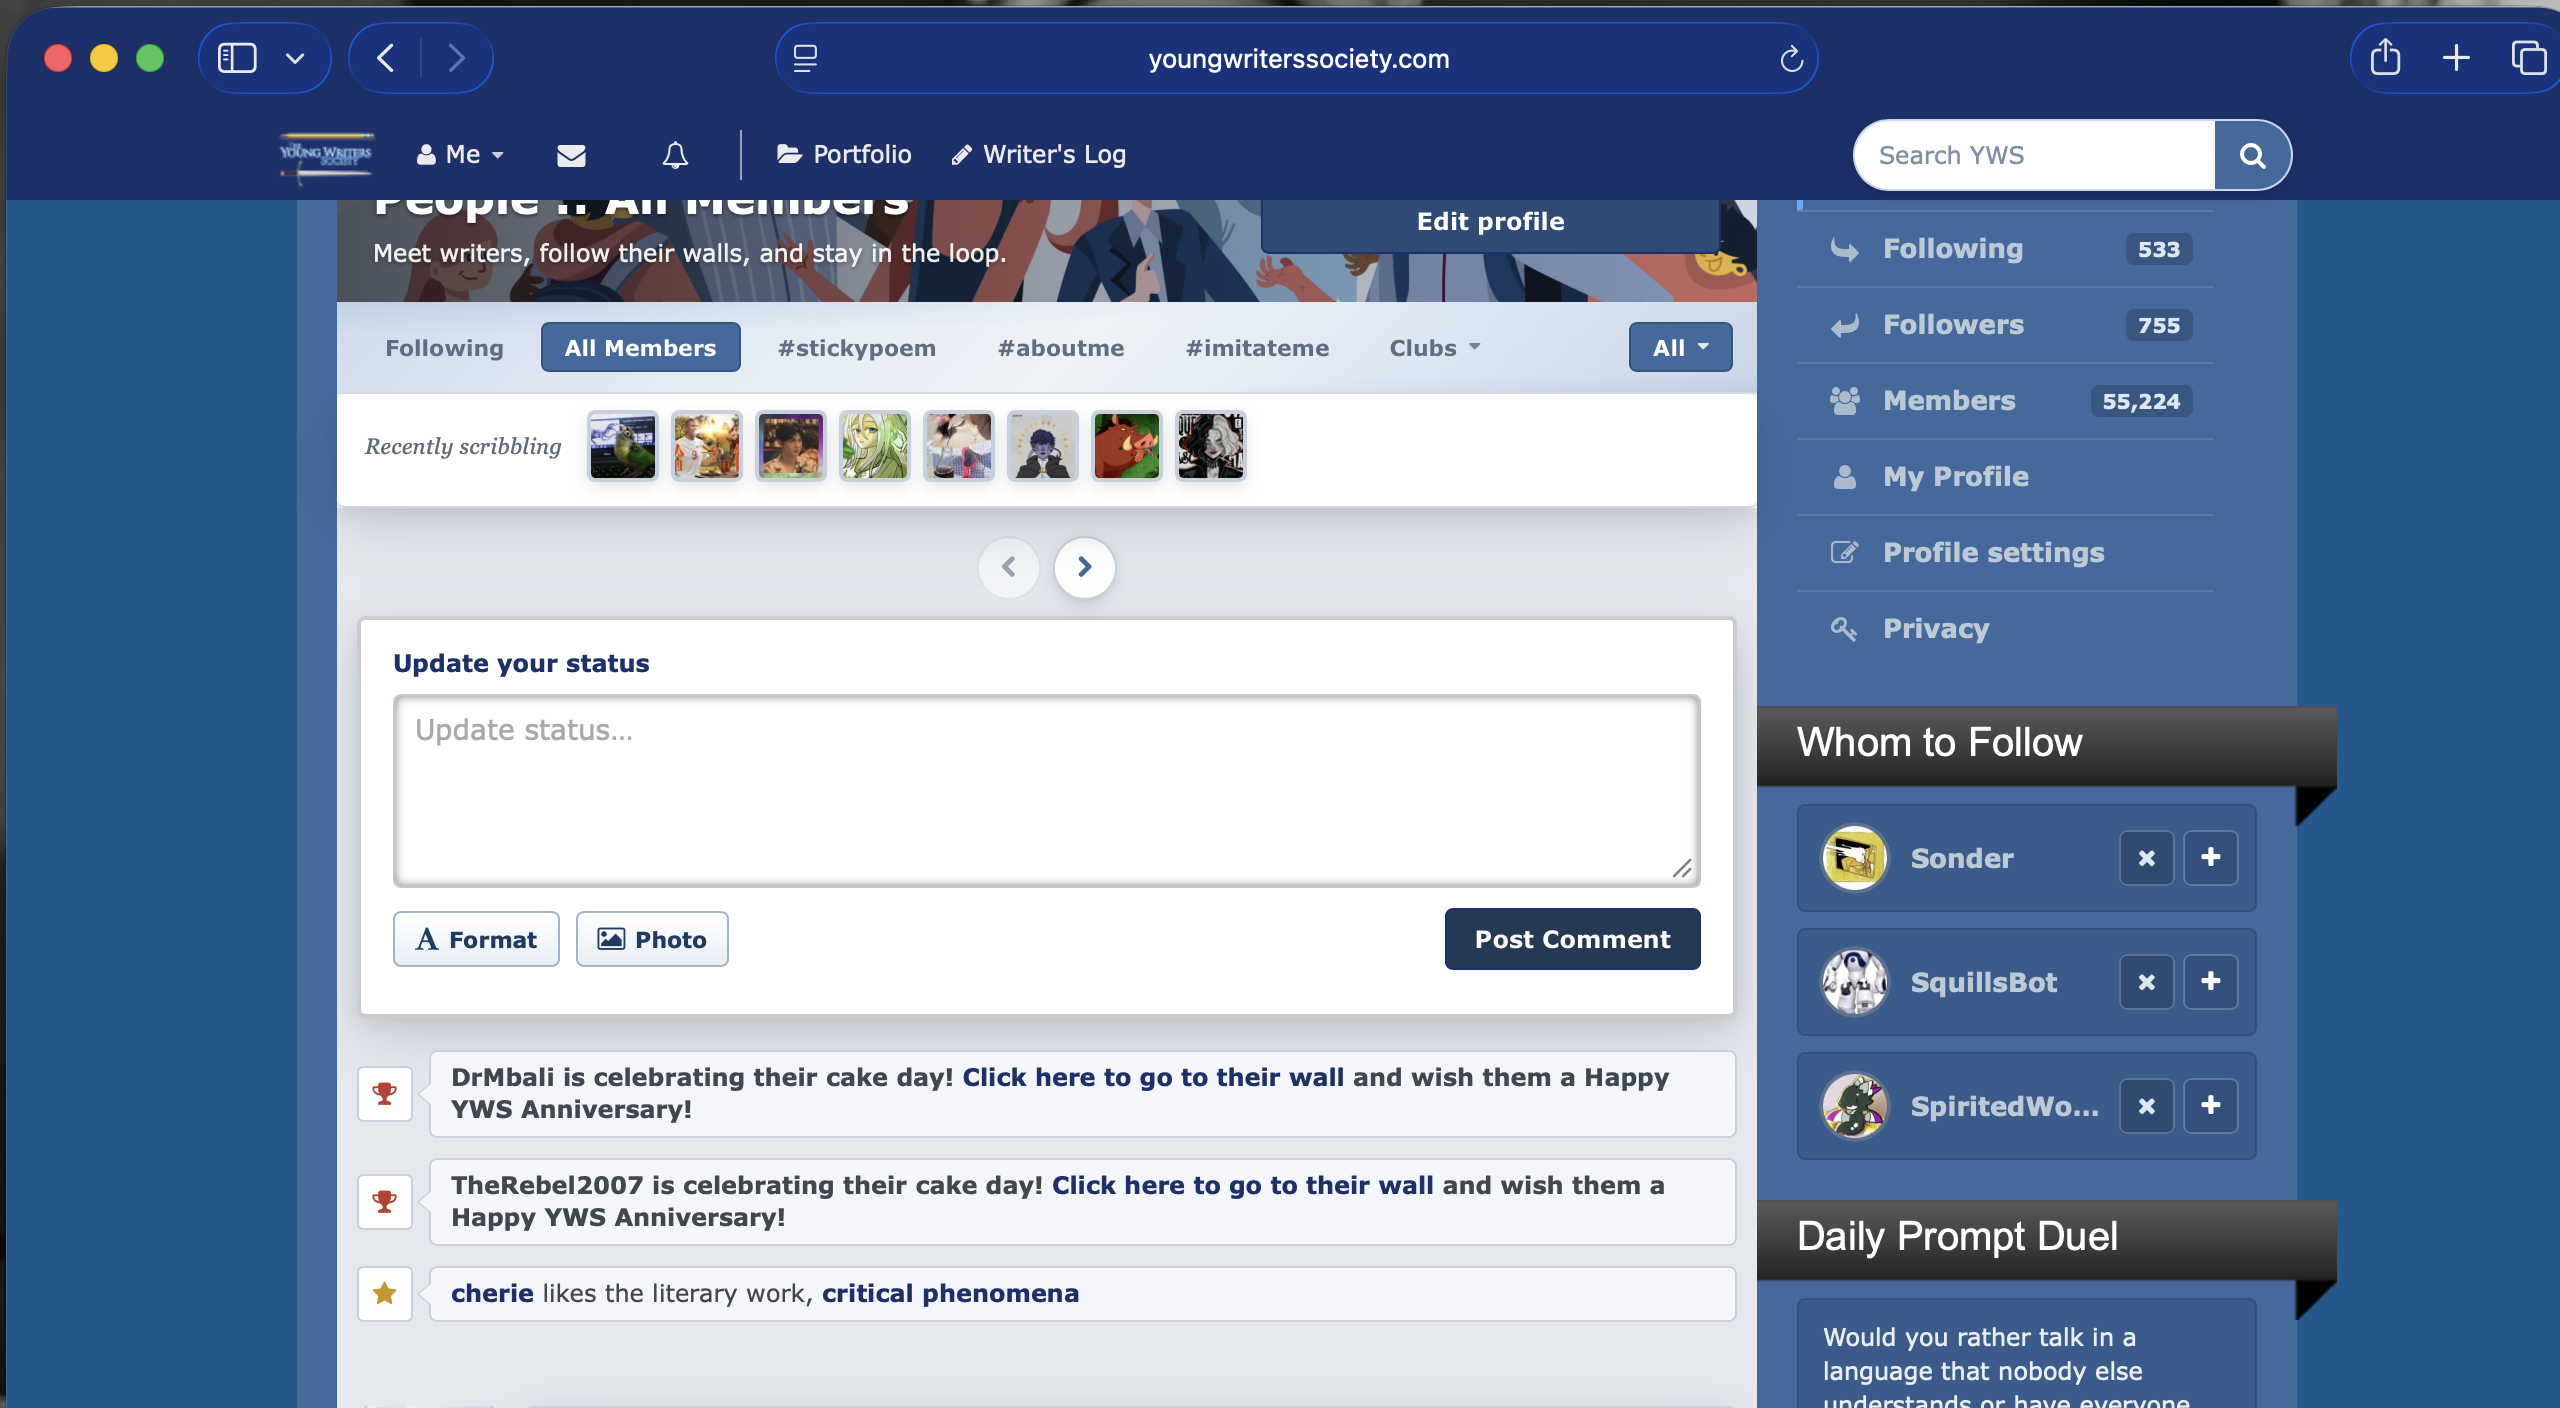Click the trophy icon beside TheRebel2007

coord(385,1202)
